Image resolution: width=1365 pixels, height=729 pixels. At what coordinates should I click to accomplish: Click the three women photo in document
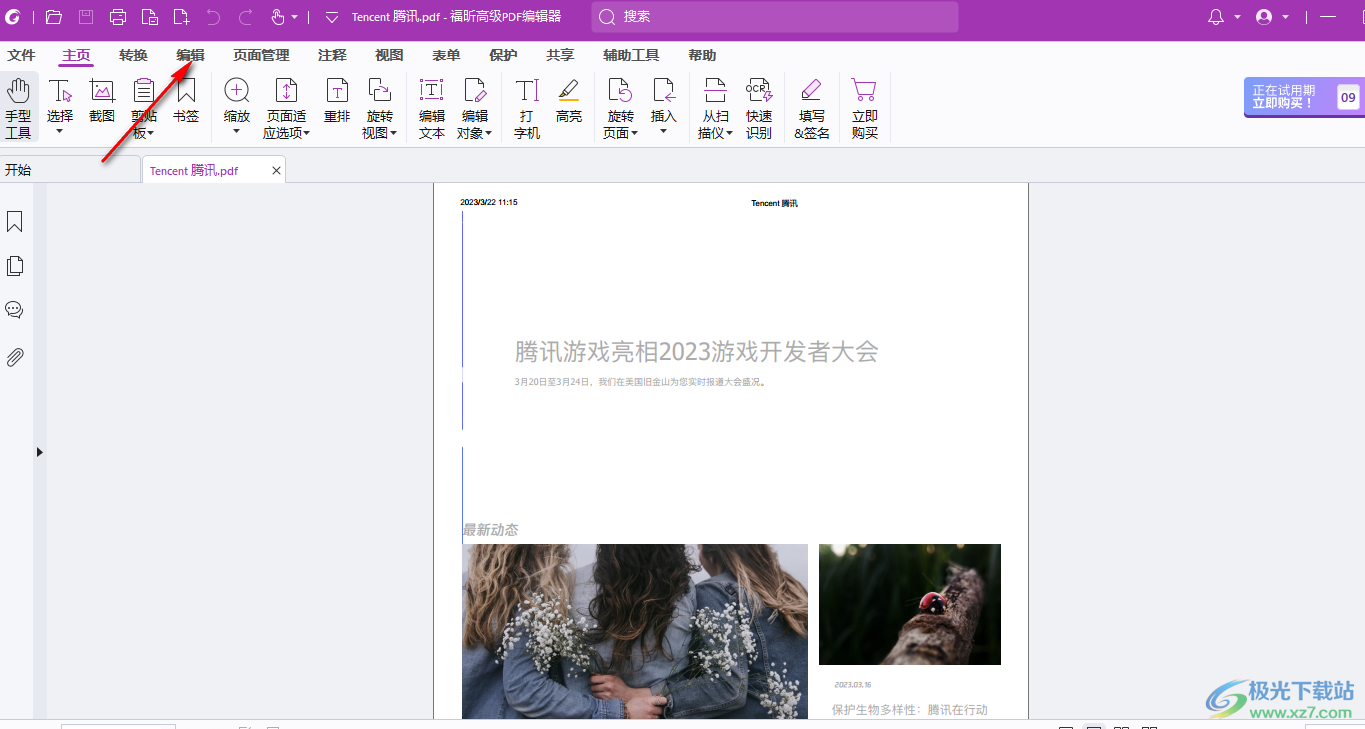[635, 631]
